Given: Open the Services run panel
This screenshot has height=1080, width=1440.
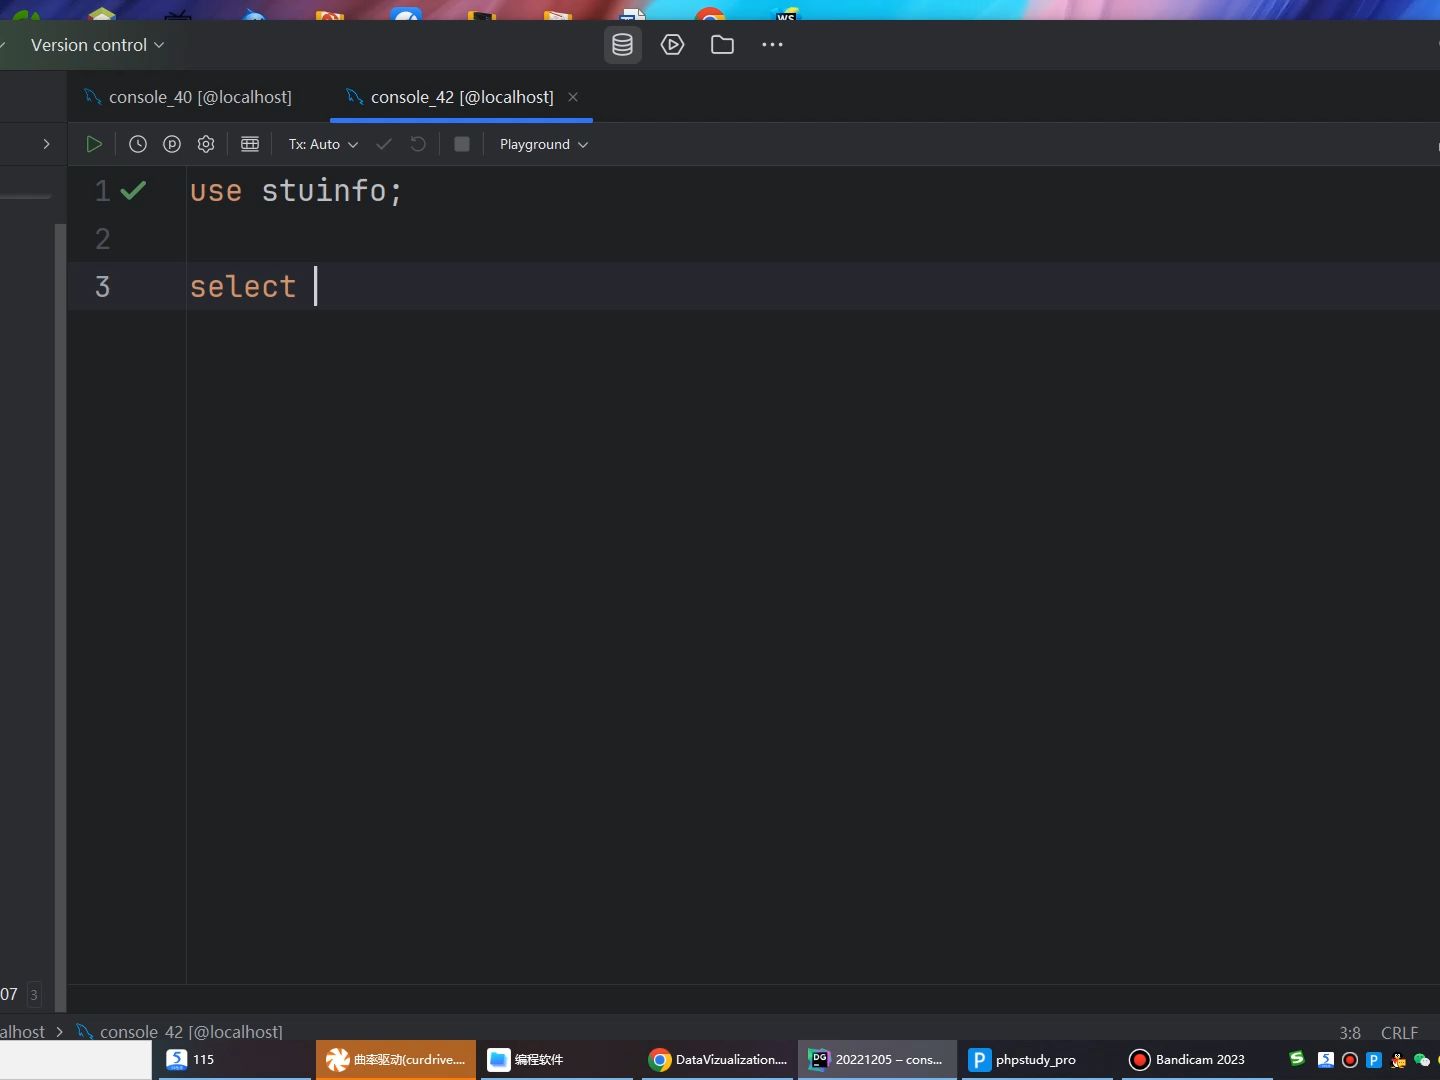Looking at the screenshot, I should click(672, 44).
